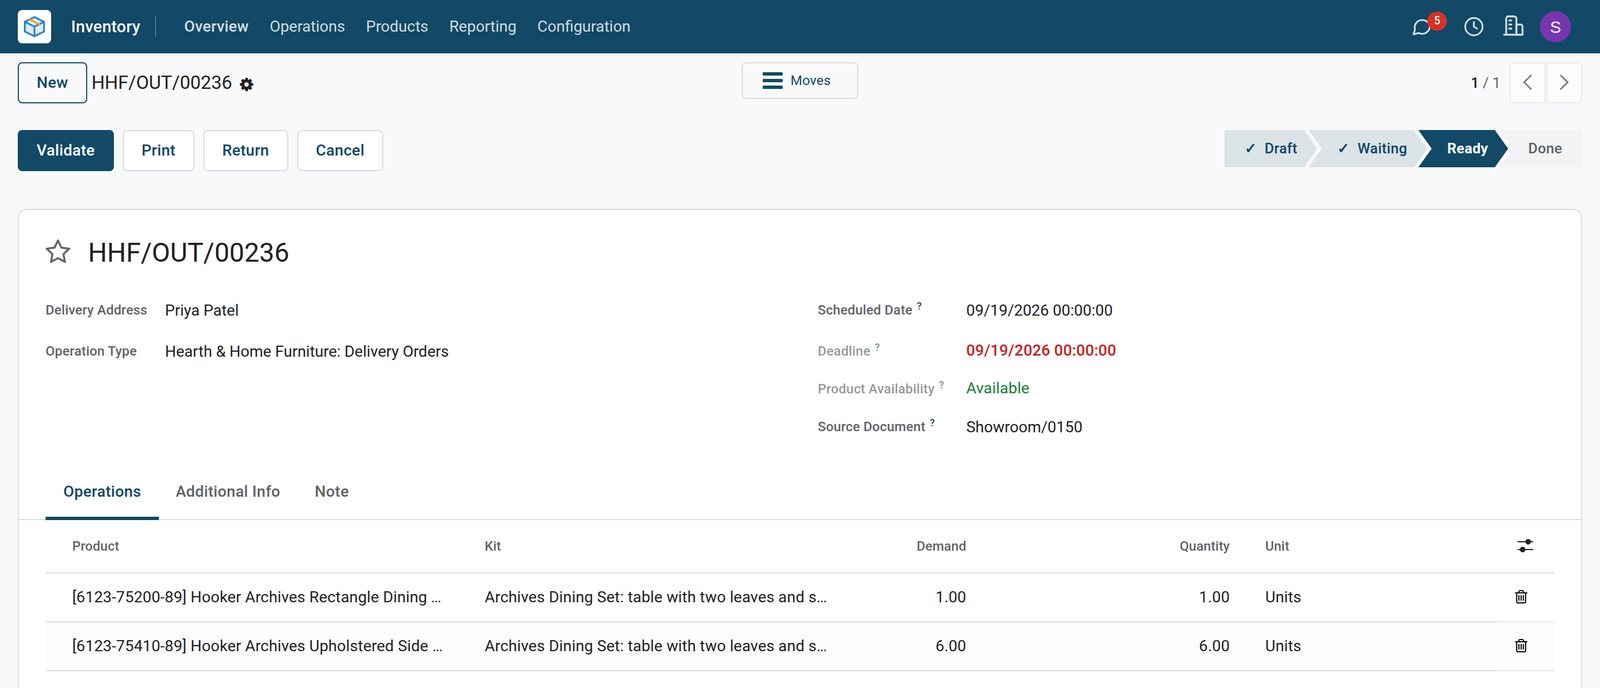This screenshot has width=1600, height=688.
Task: Select the Operations tab in the form
Action: 102,492
